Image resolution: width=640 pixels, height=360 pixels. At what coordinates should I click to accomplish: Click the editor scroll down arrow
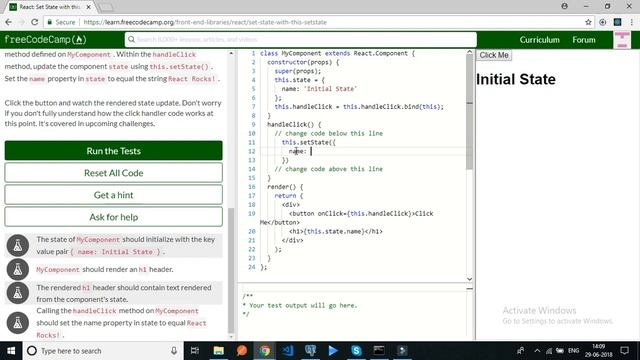[469, 279]
